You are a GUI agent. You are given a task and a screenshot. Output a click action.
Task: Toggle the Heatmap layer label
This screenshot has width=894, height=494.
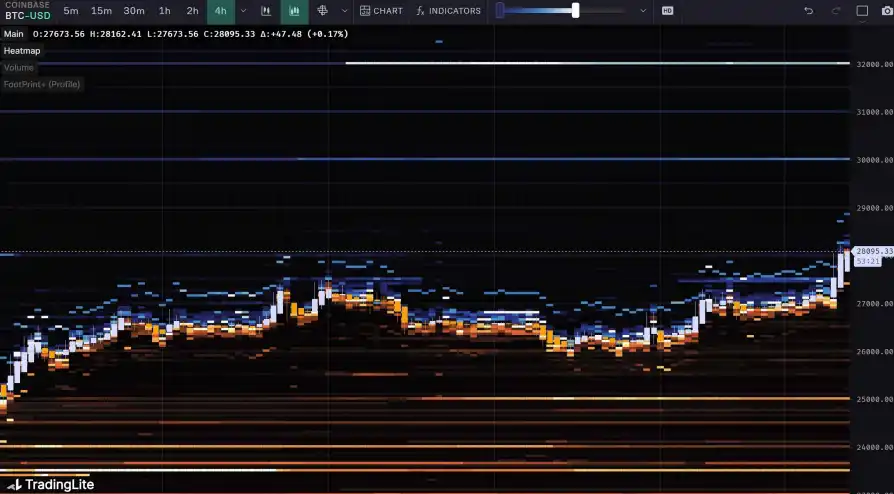point(22,50)
